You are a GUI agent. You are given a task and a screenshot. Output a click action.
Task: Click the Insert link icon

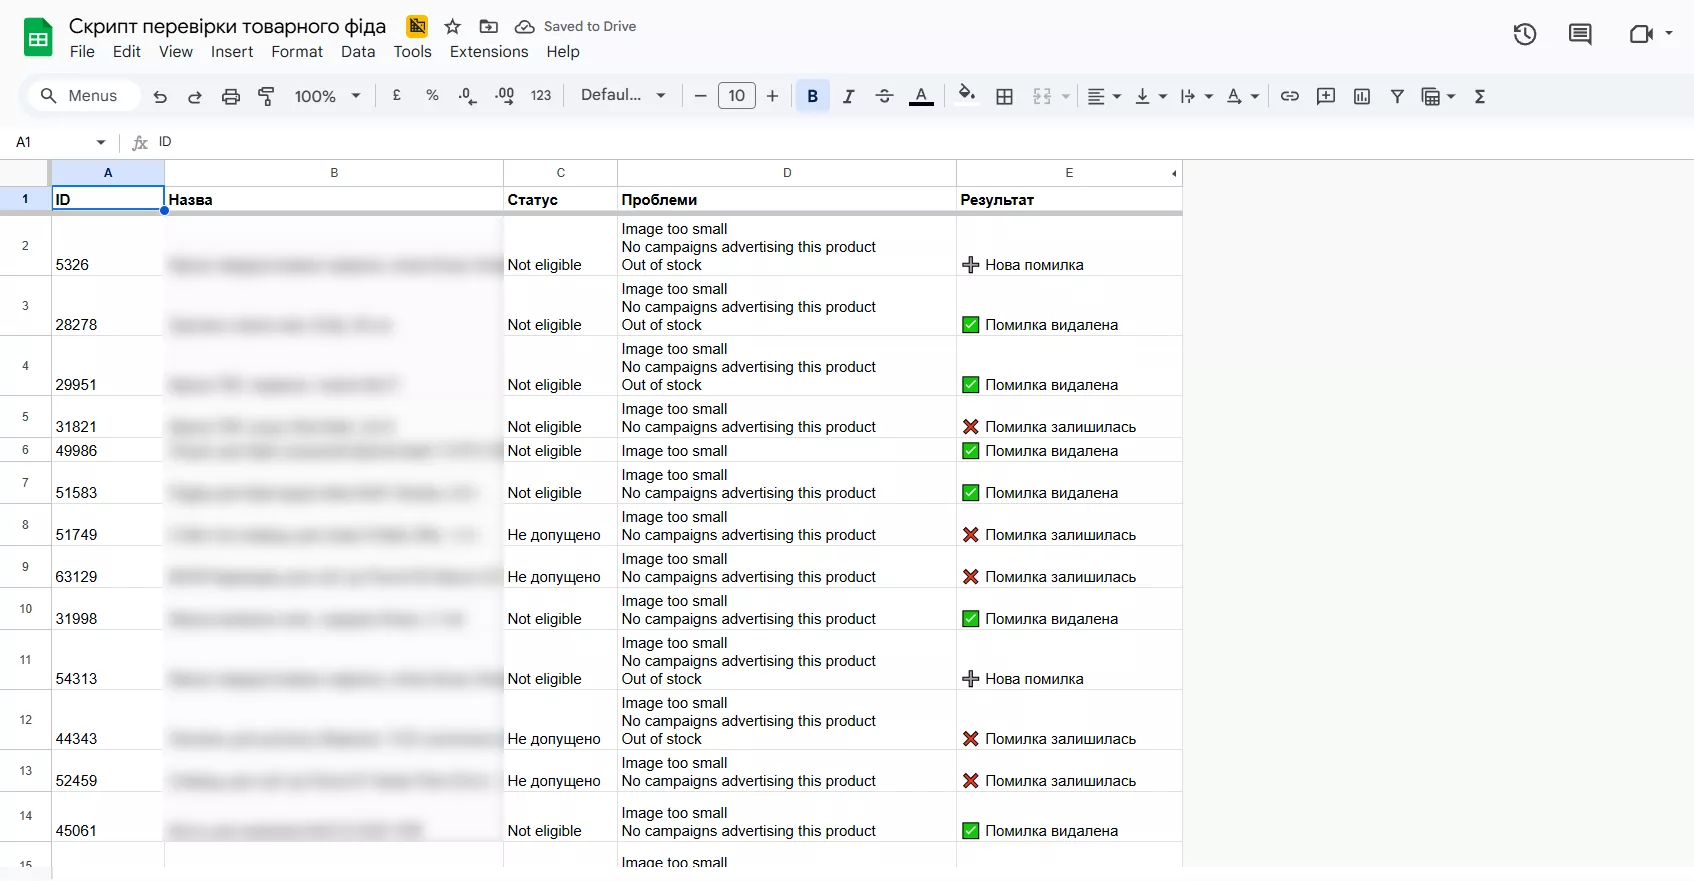(1290, 97)
